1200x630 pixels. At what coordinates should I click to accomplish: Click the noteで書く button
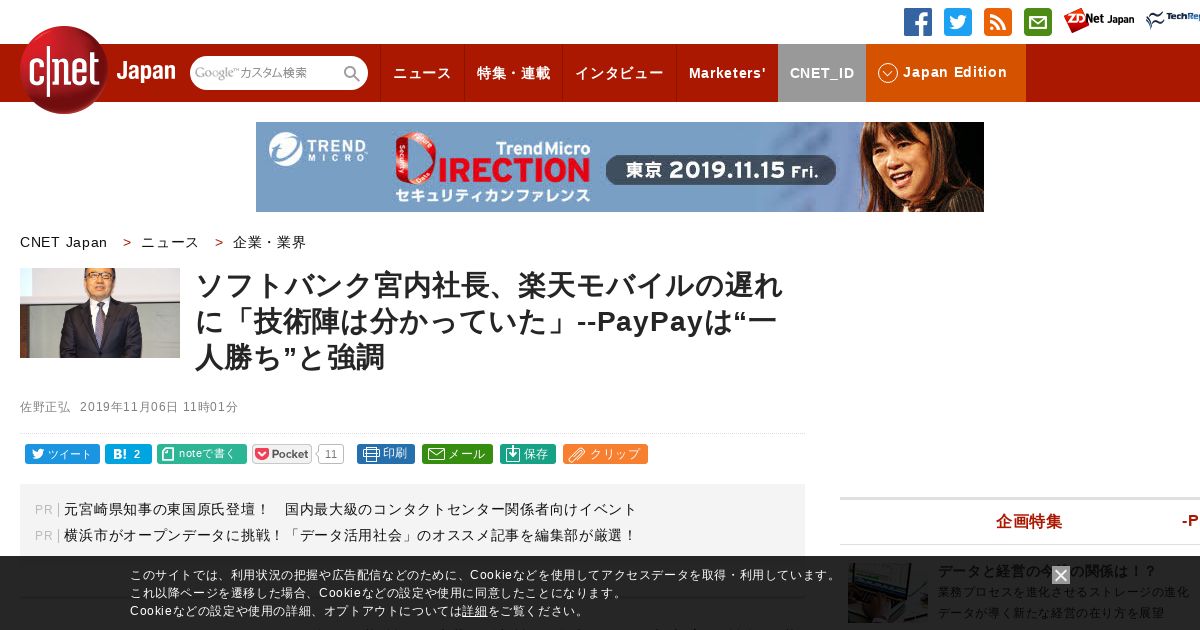tap(202, 454)
